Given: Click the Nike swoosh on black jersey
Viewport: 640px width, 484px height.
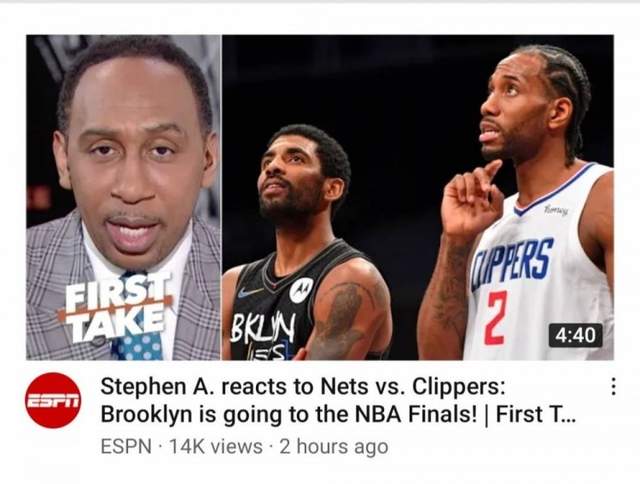Looking at the screenshot, I should point(251,292).
